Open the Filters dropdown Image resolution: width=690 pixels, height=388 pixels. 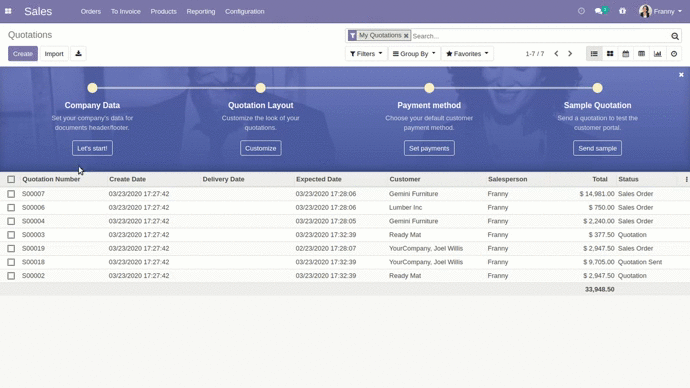pyautogui.click(x=366, y=54)
